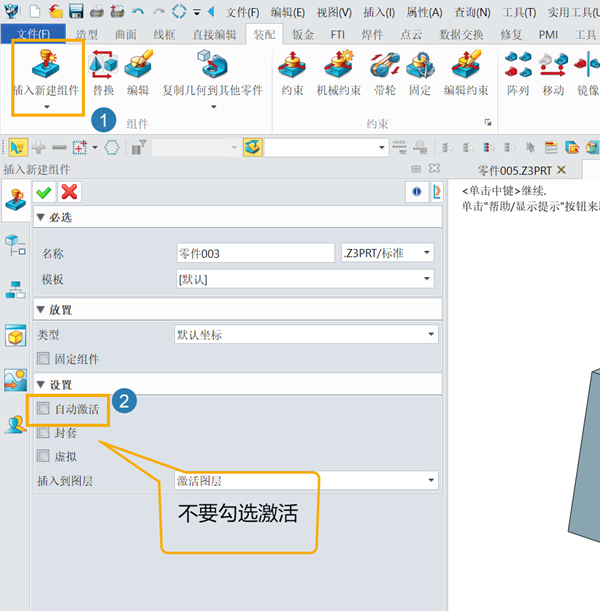This screenshot has height=611, width=600.
Task: Click the 名称 input field 零件003
Action: click(256, 253)
